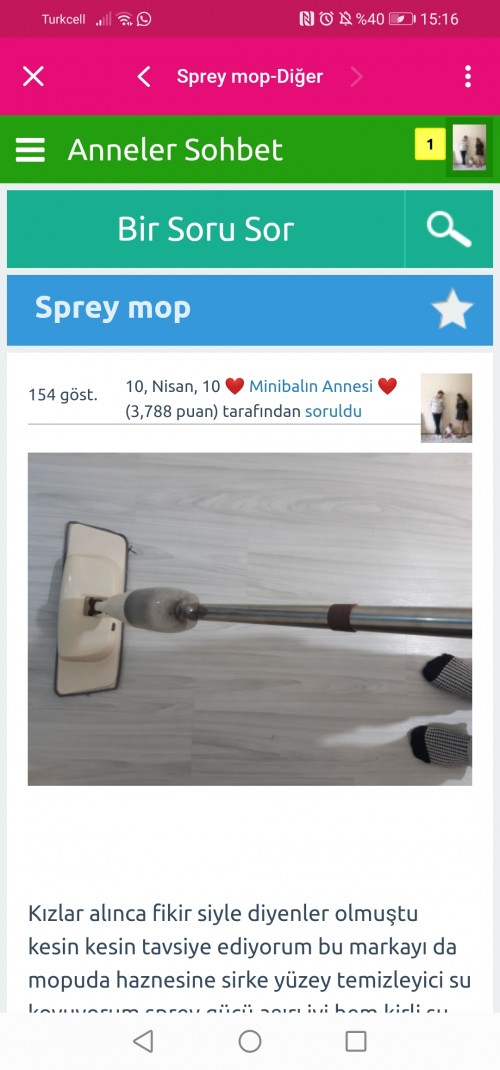Tap the Sprey mop question title
Image resolution: width=500 pixels, height=1070 pixels.
click(113, 308)
